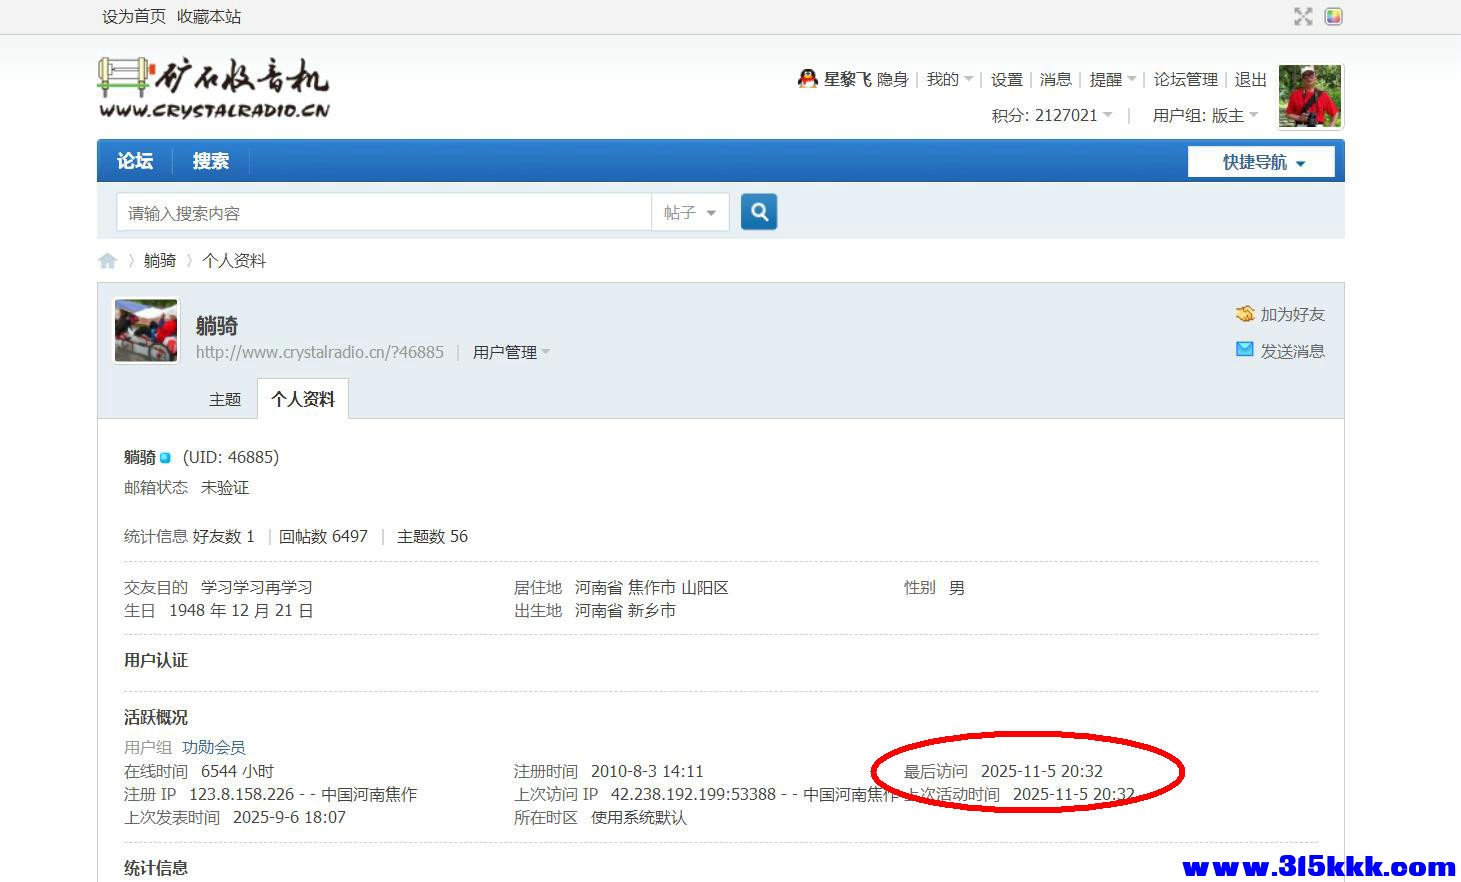Click inside the search input field

click(380, 211)
